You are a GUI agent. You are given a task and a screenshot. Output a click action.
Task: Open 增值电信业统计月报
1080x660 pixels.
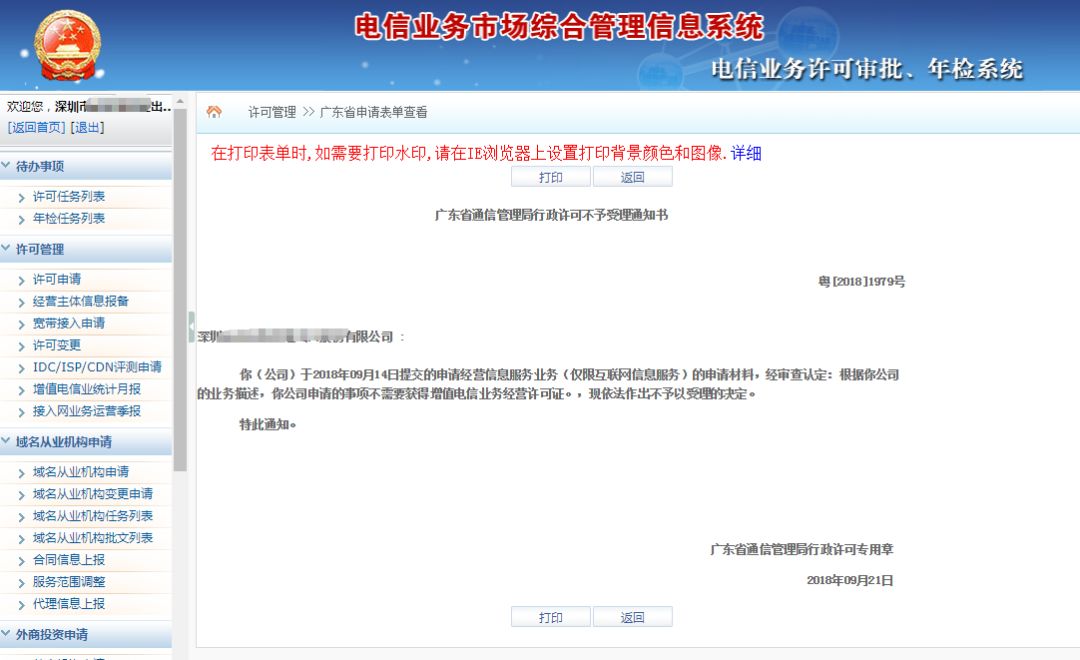pos(87,389)
